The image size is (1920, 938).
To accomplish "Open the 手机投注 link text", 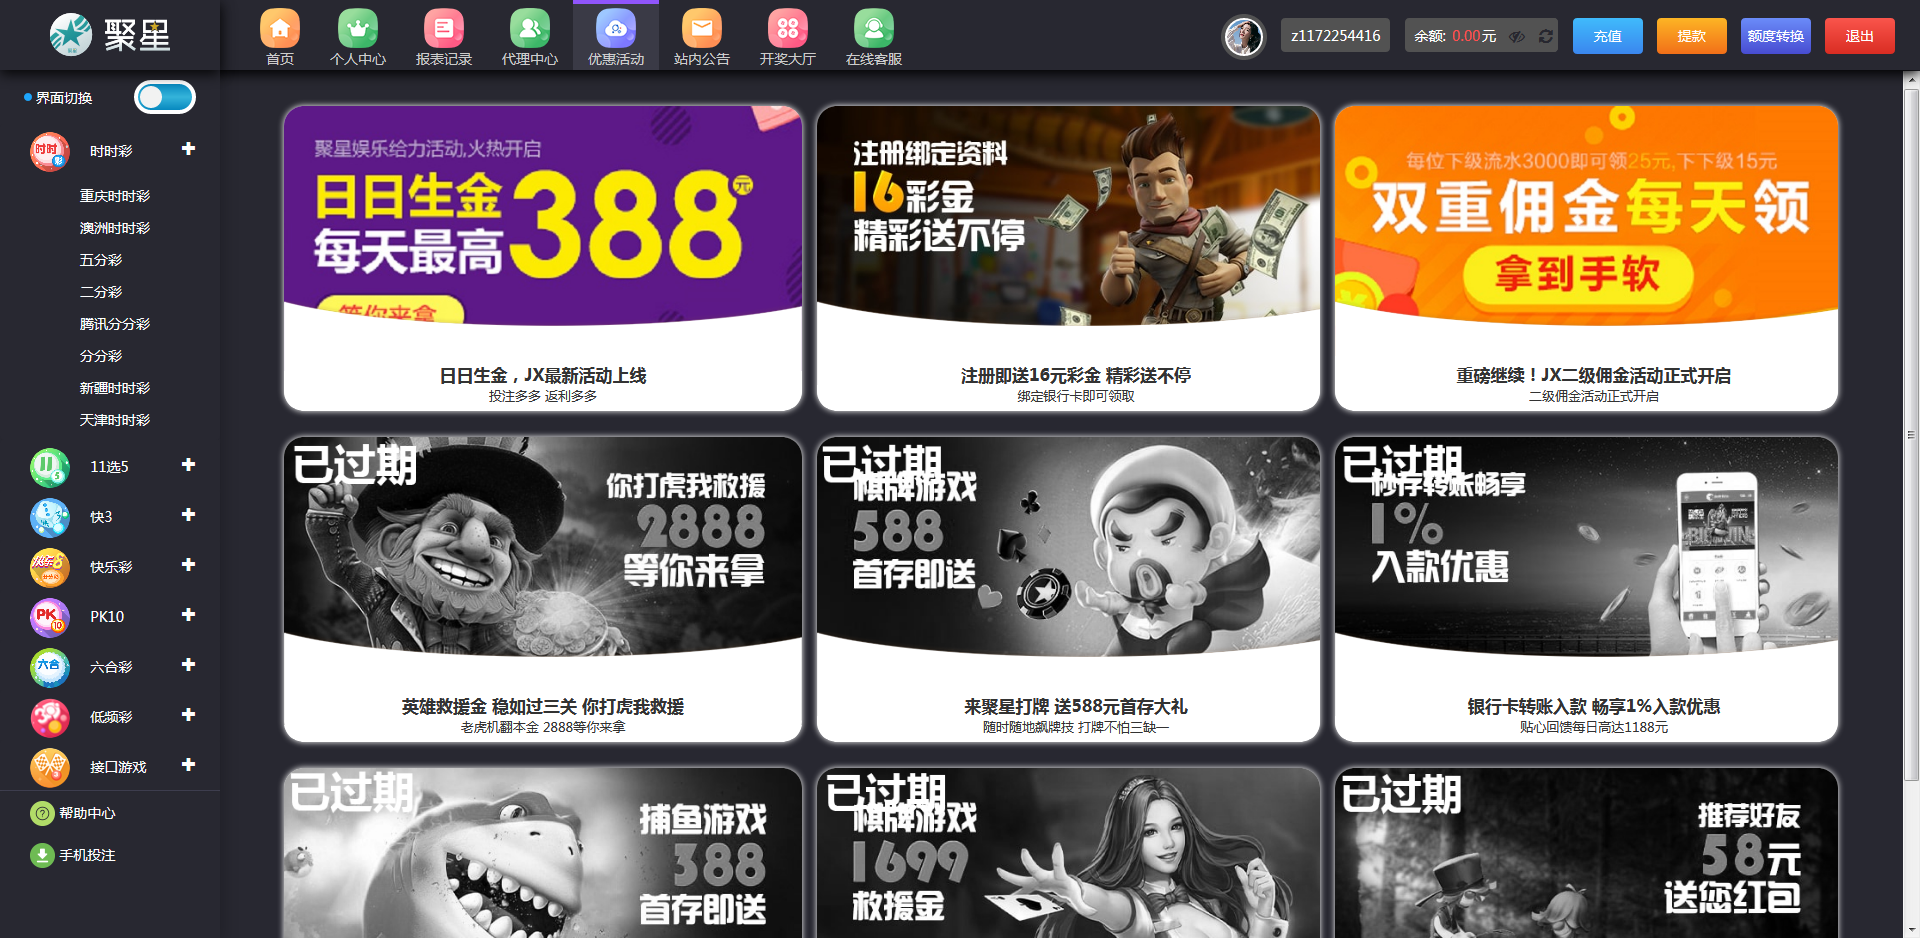I will (x=87, y=856).
